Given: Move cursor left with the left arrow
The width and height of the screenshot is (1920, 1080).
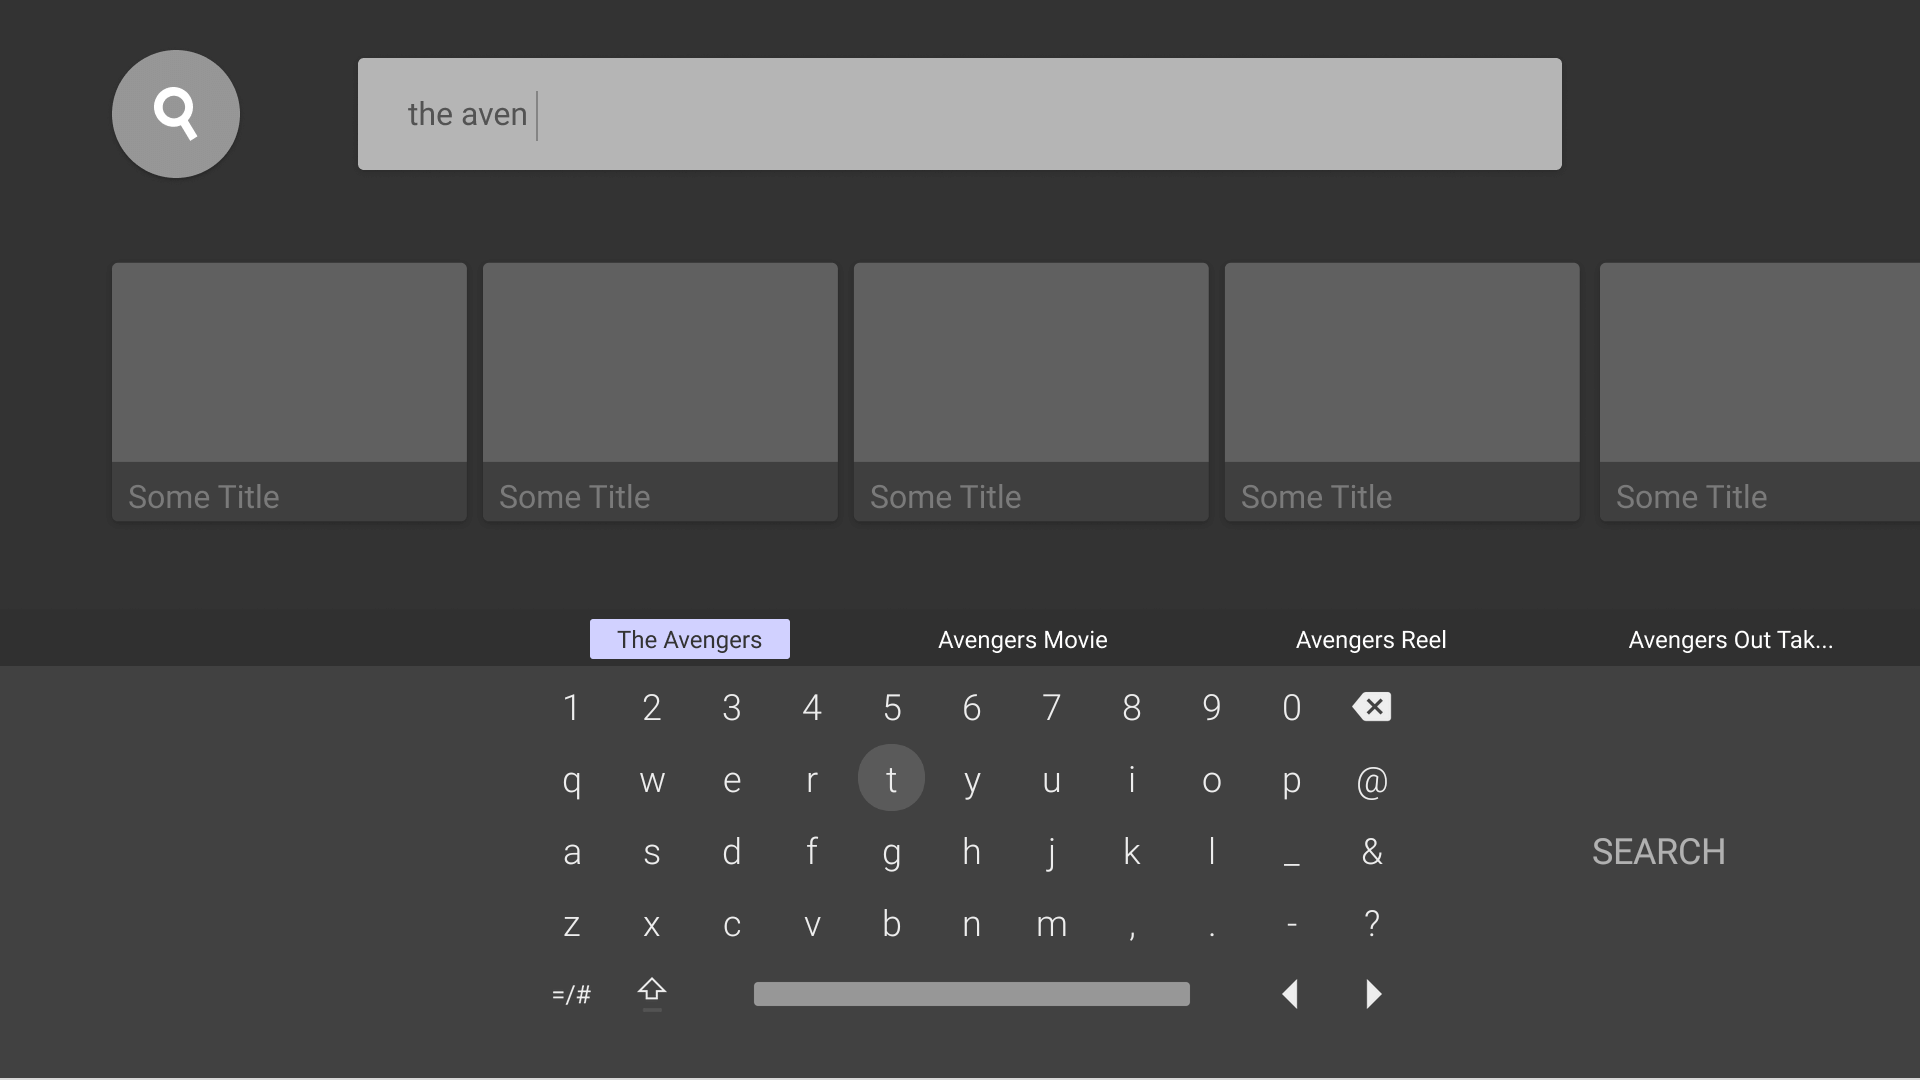Looking at the screenshot, I should [x=1291, y=994].
